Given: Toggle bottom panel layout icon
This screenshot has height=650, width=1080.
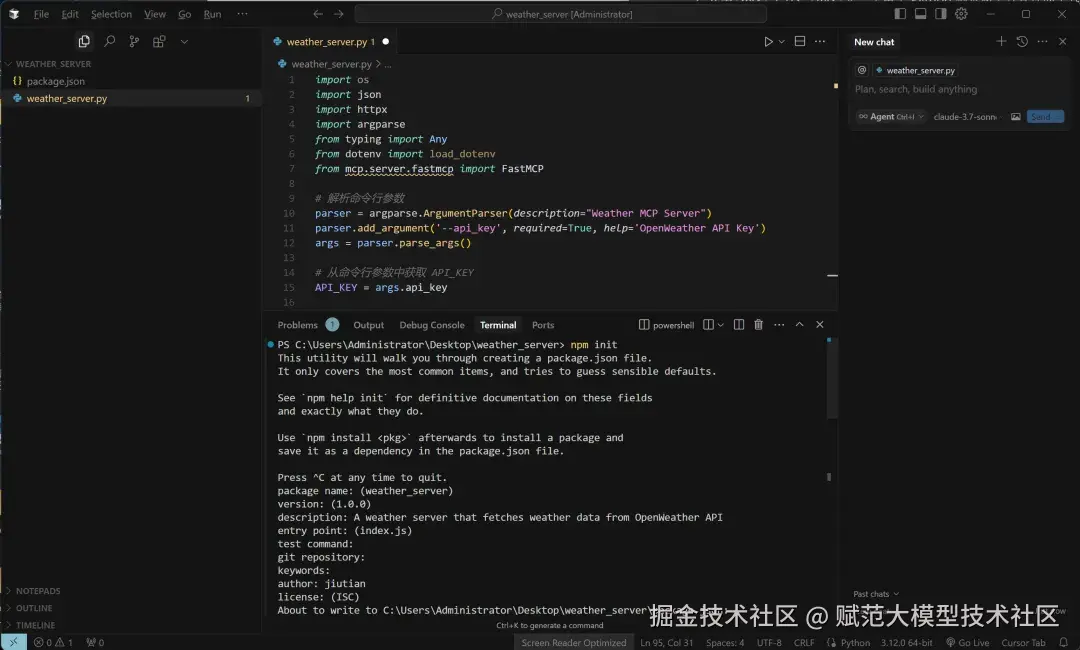Looking at the screenshot, I should [920, 14].
